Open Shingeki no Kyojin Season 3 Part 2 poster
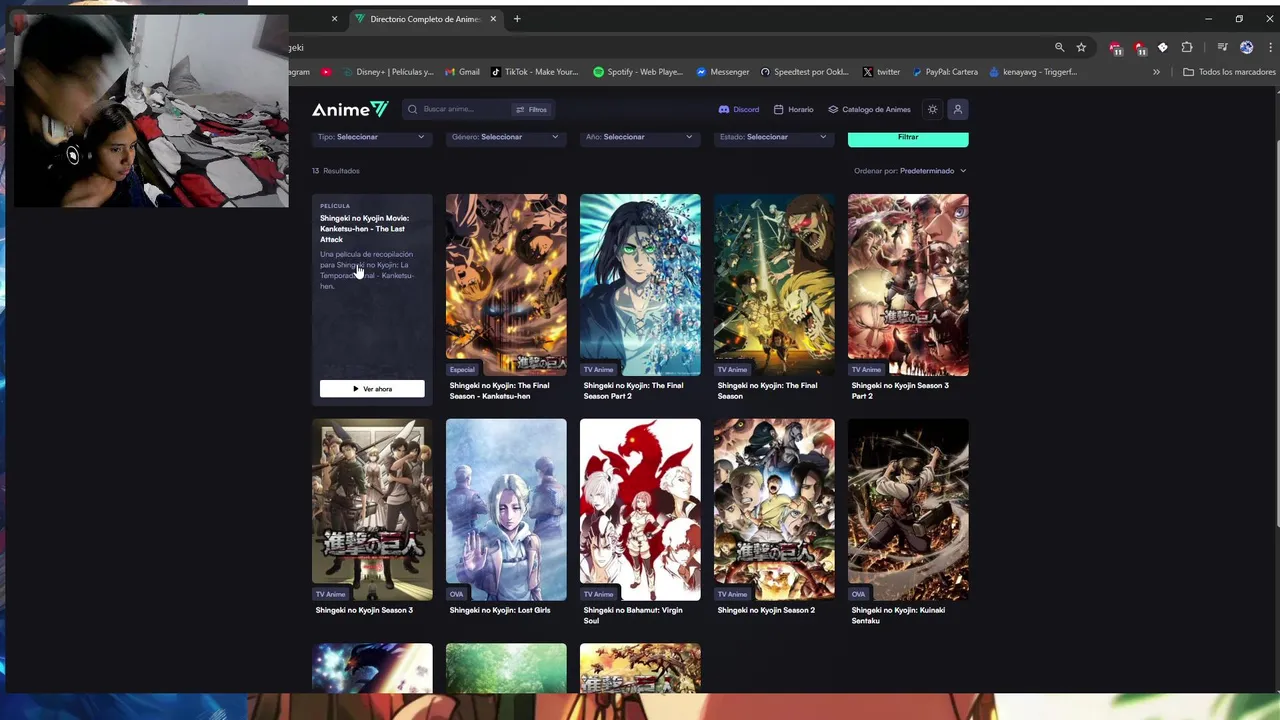The width and height of the screenshot is (1280, 720). tap(908, 284)
